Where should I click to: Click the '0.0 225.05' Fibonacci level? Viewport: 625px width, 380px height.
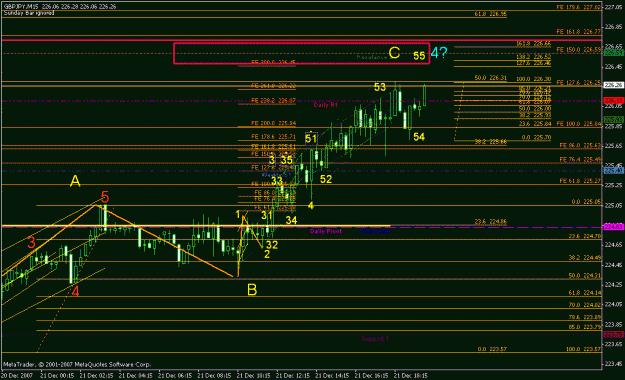(586, 202)
